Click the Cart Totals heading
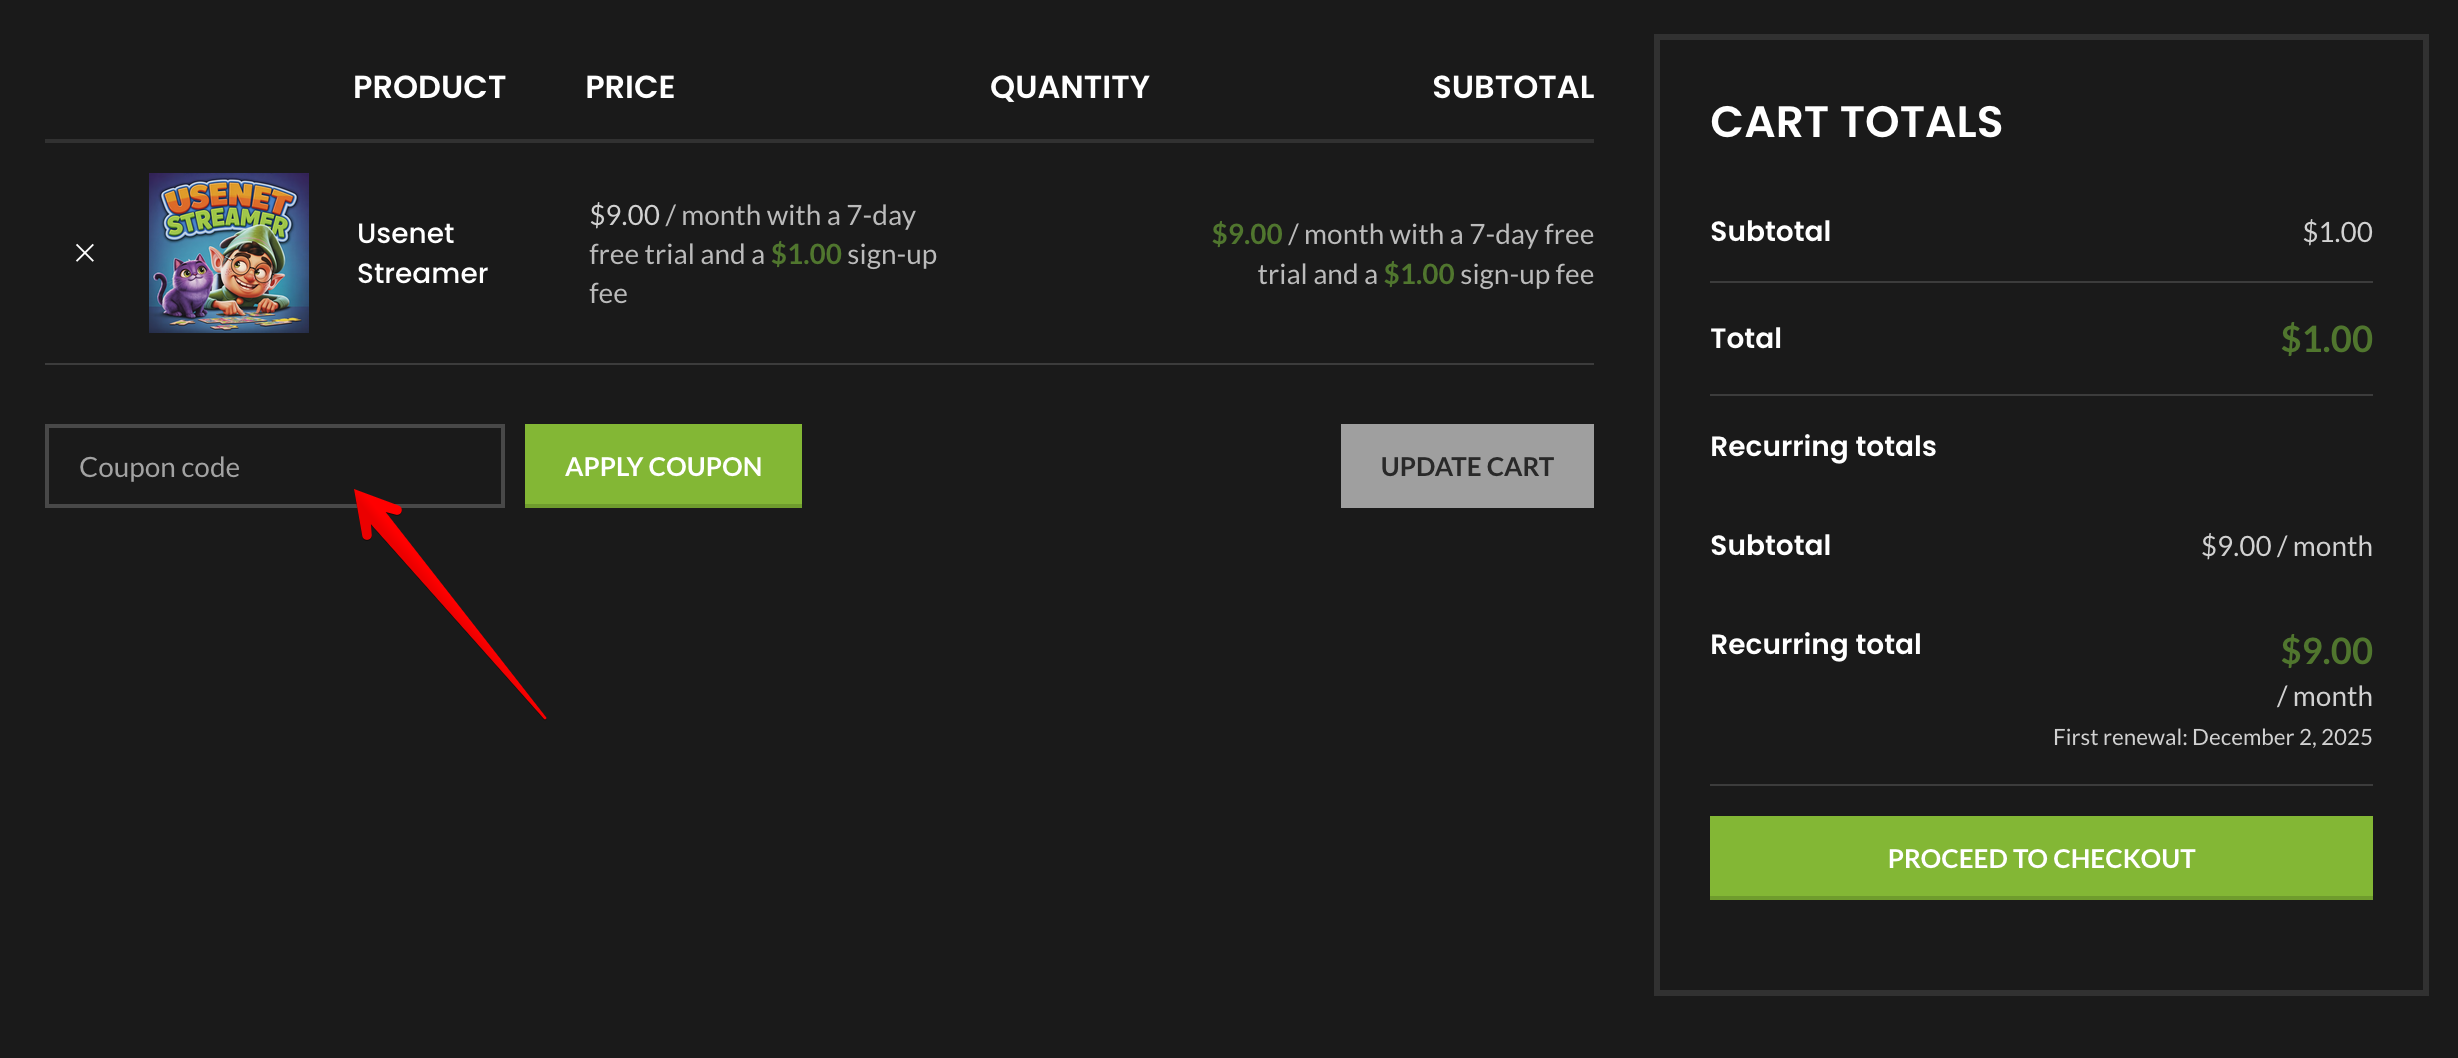2458x1058 pixels. click(1856, 122)
